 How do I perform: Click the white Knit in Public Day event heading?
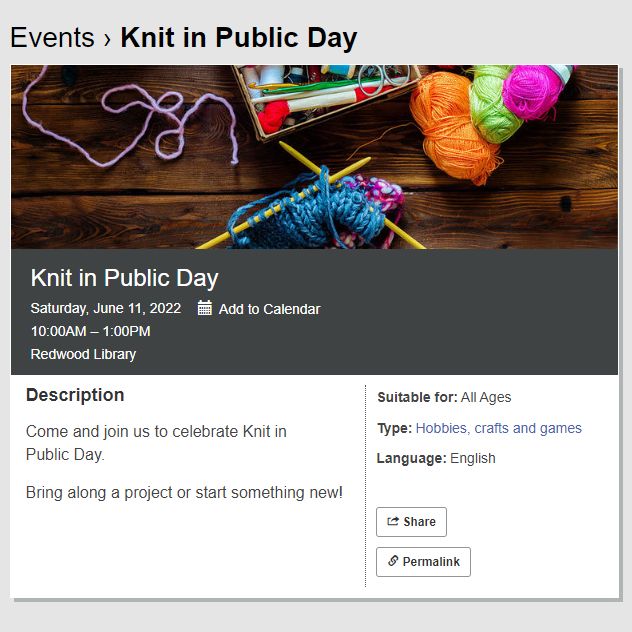[x=125, y=278]
